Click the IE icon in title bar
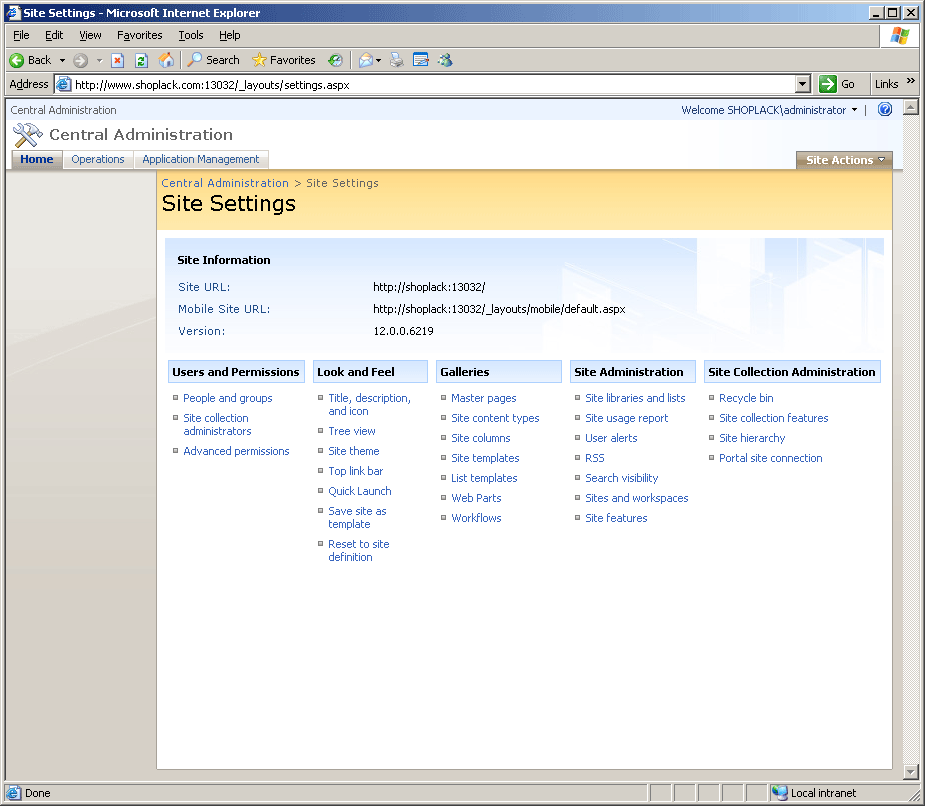The height and width of the screenshot is (806, 925). (x=13, y=12)
